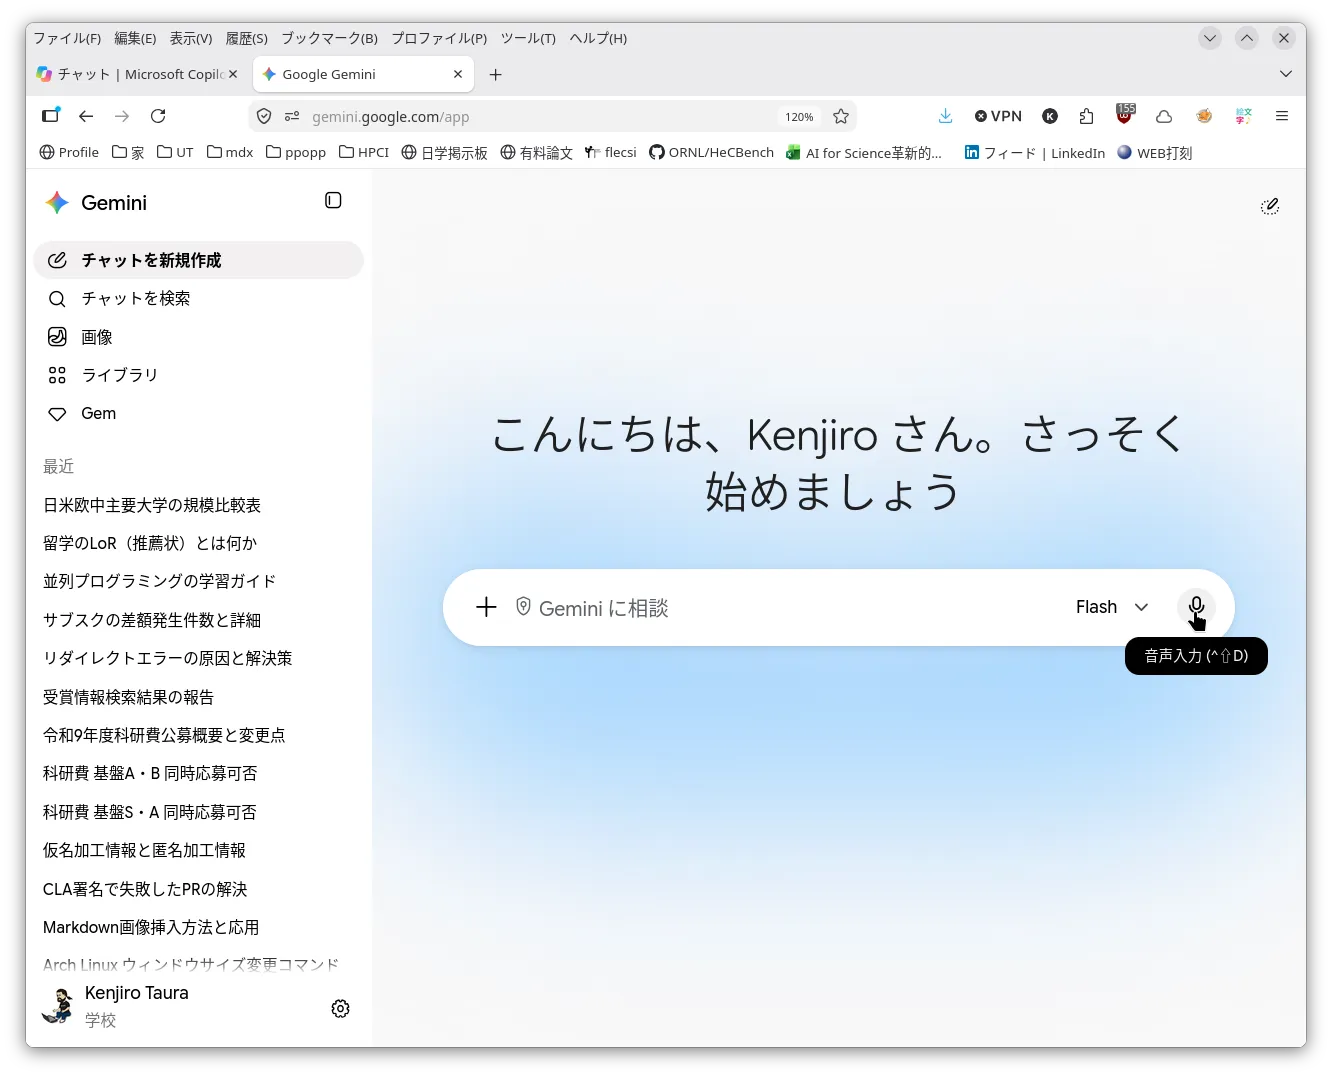
Task: Click the VPN toolbar button
Action: point(998,116)
